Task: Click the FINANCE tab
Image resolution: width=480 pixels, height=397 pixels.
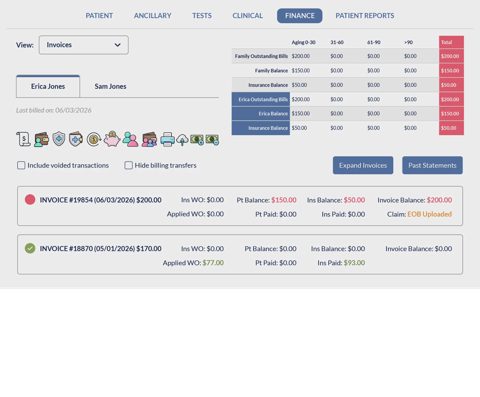Action: (300, 16)
